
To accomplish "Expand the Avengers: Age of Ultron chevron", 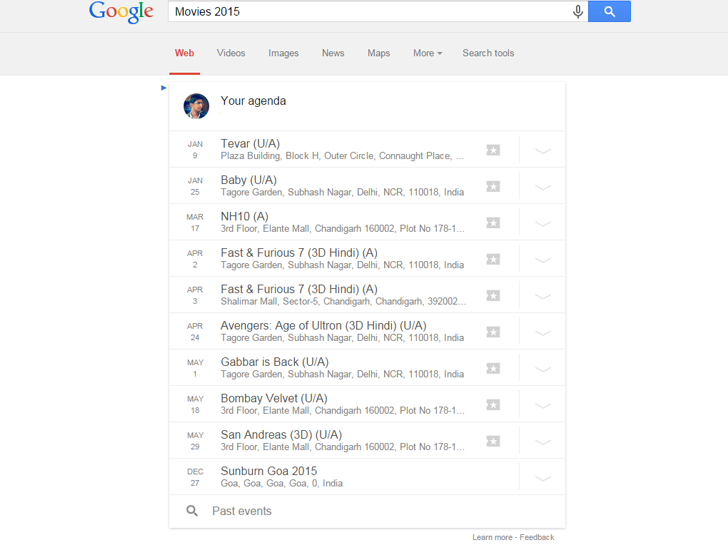I will [543, 333].
